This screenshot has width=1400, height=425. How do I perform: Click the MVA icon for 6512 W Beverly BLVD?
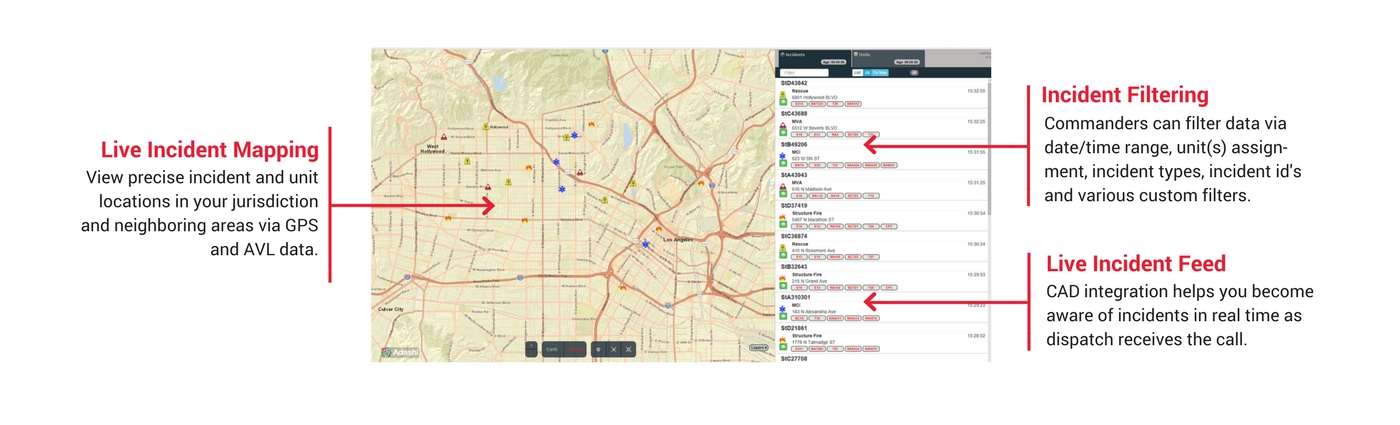point(784,125)
